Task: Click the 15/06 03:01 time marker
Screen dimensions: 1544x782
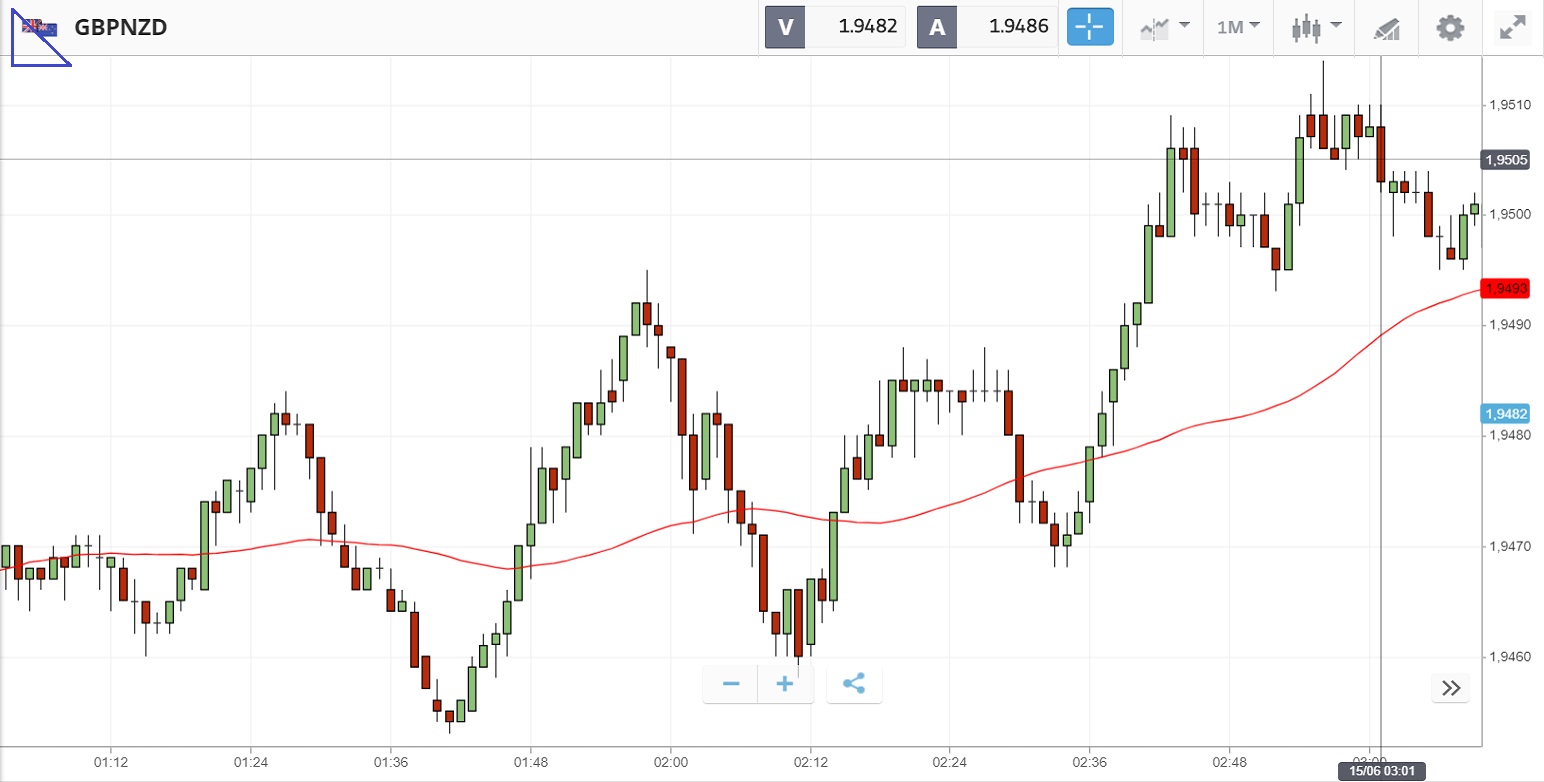Action: (x=1380, y=772)
